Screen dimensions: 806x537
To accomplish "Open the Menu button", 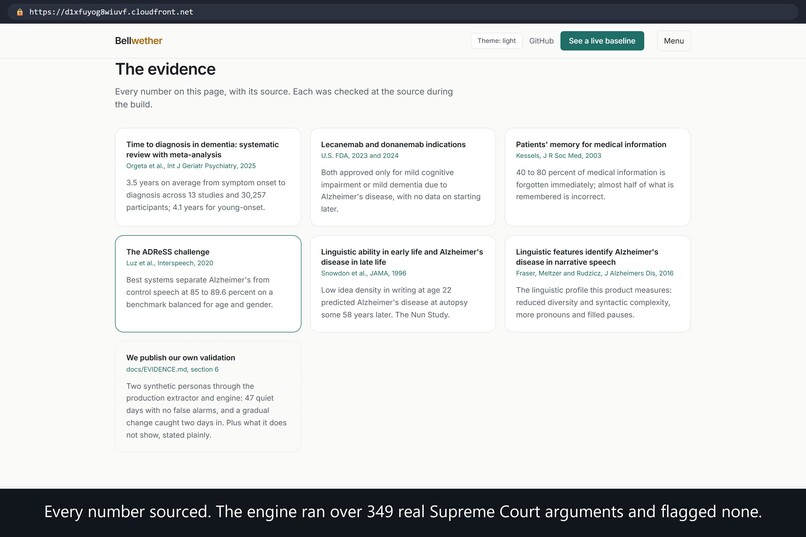I will click(x=673, y=41).
